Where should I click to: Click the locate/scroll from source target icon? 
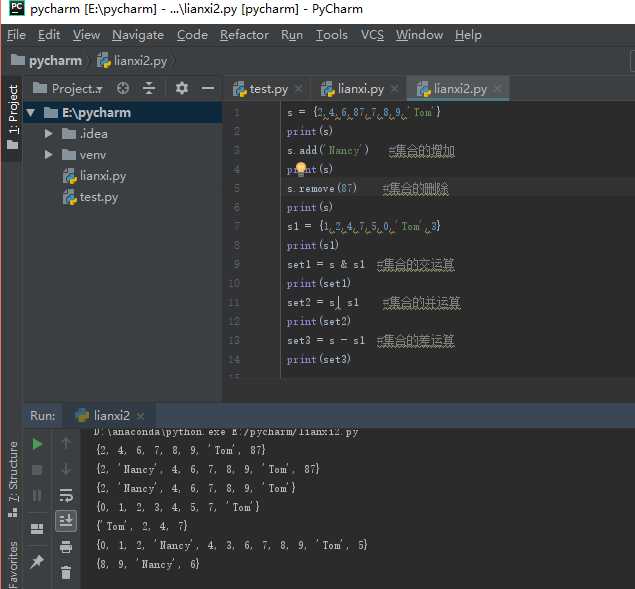pyautogui.click(x=123, y=88)
